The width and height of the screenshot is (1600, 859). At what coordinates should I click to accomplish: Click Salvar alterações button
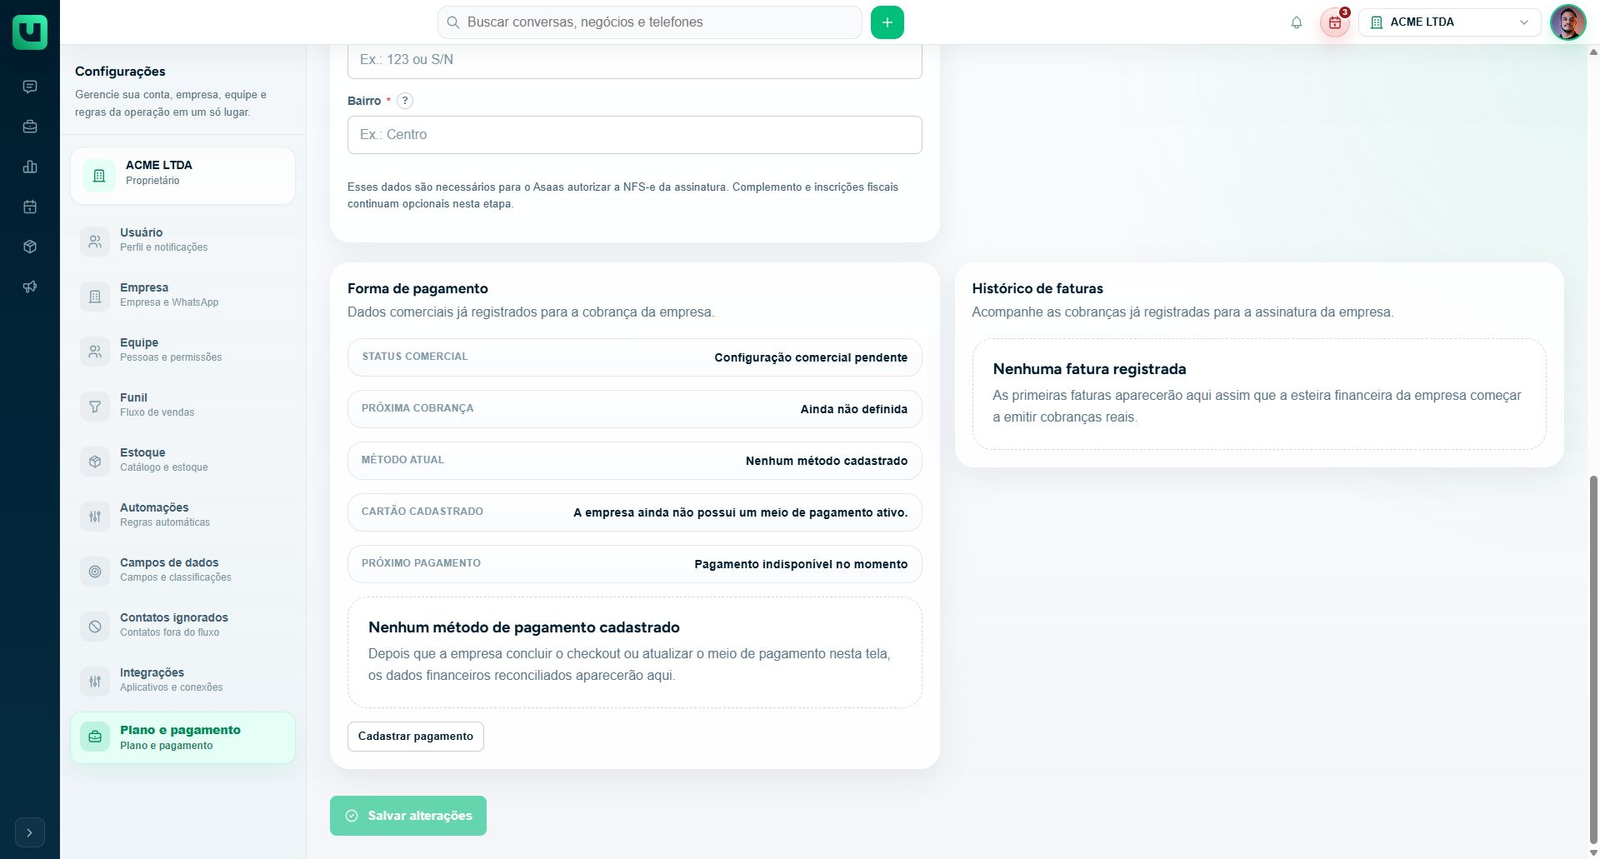tap(408, 816)
